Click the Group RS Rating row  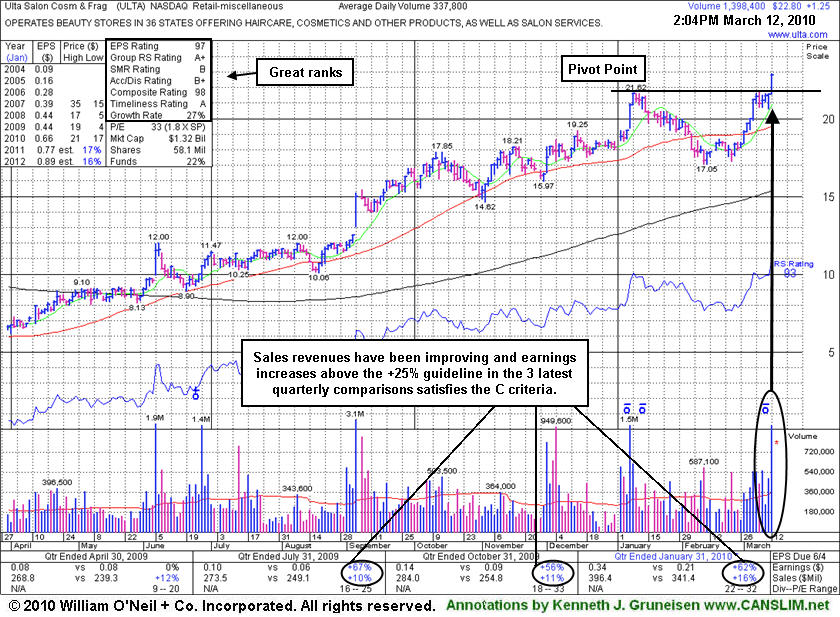158,58
